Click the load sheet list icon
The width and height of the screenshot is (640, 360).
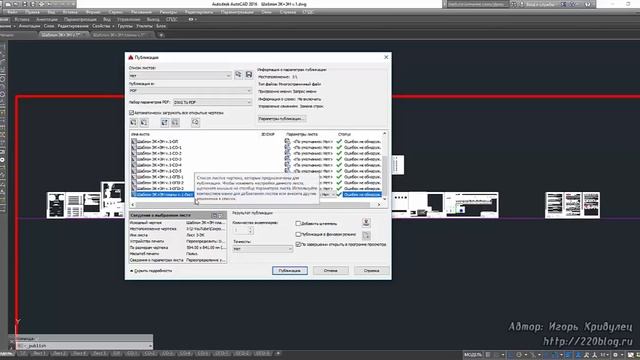click(x=238, y=75)
